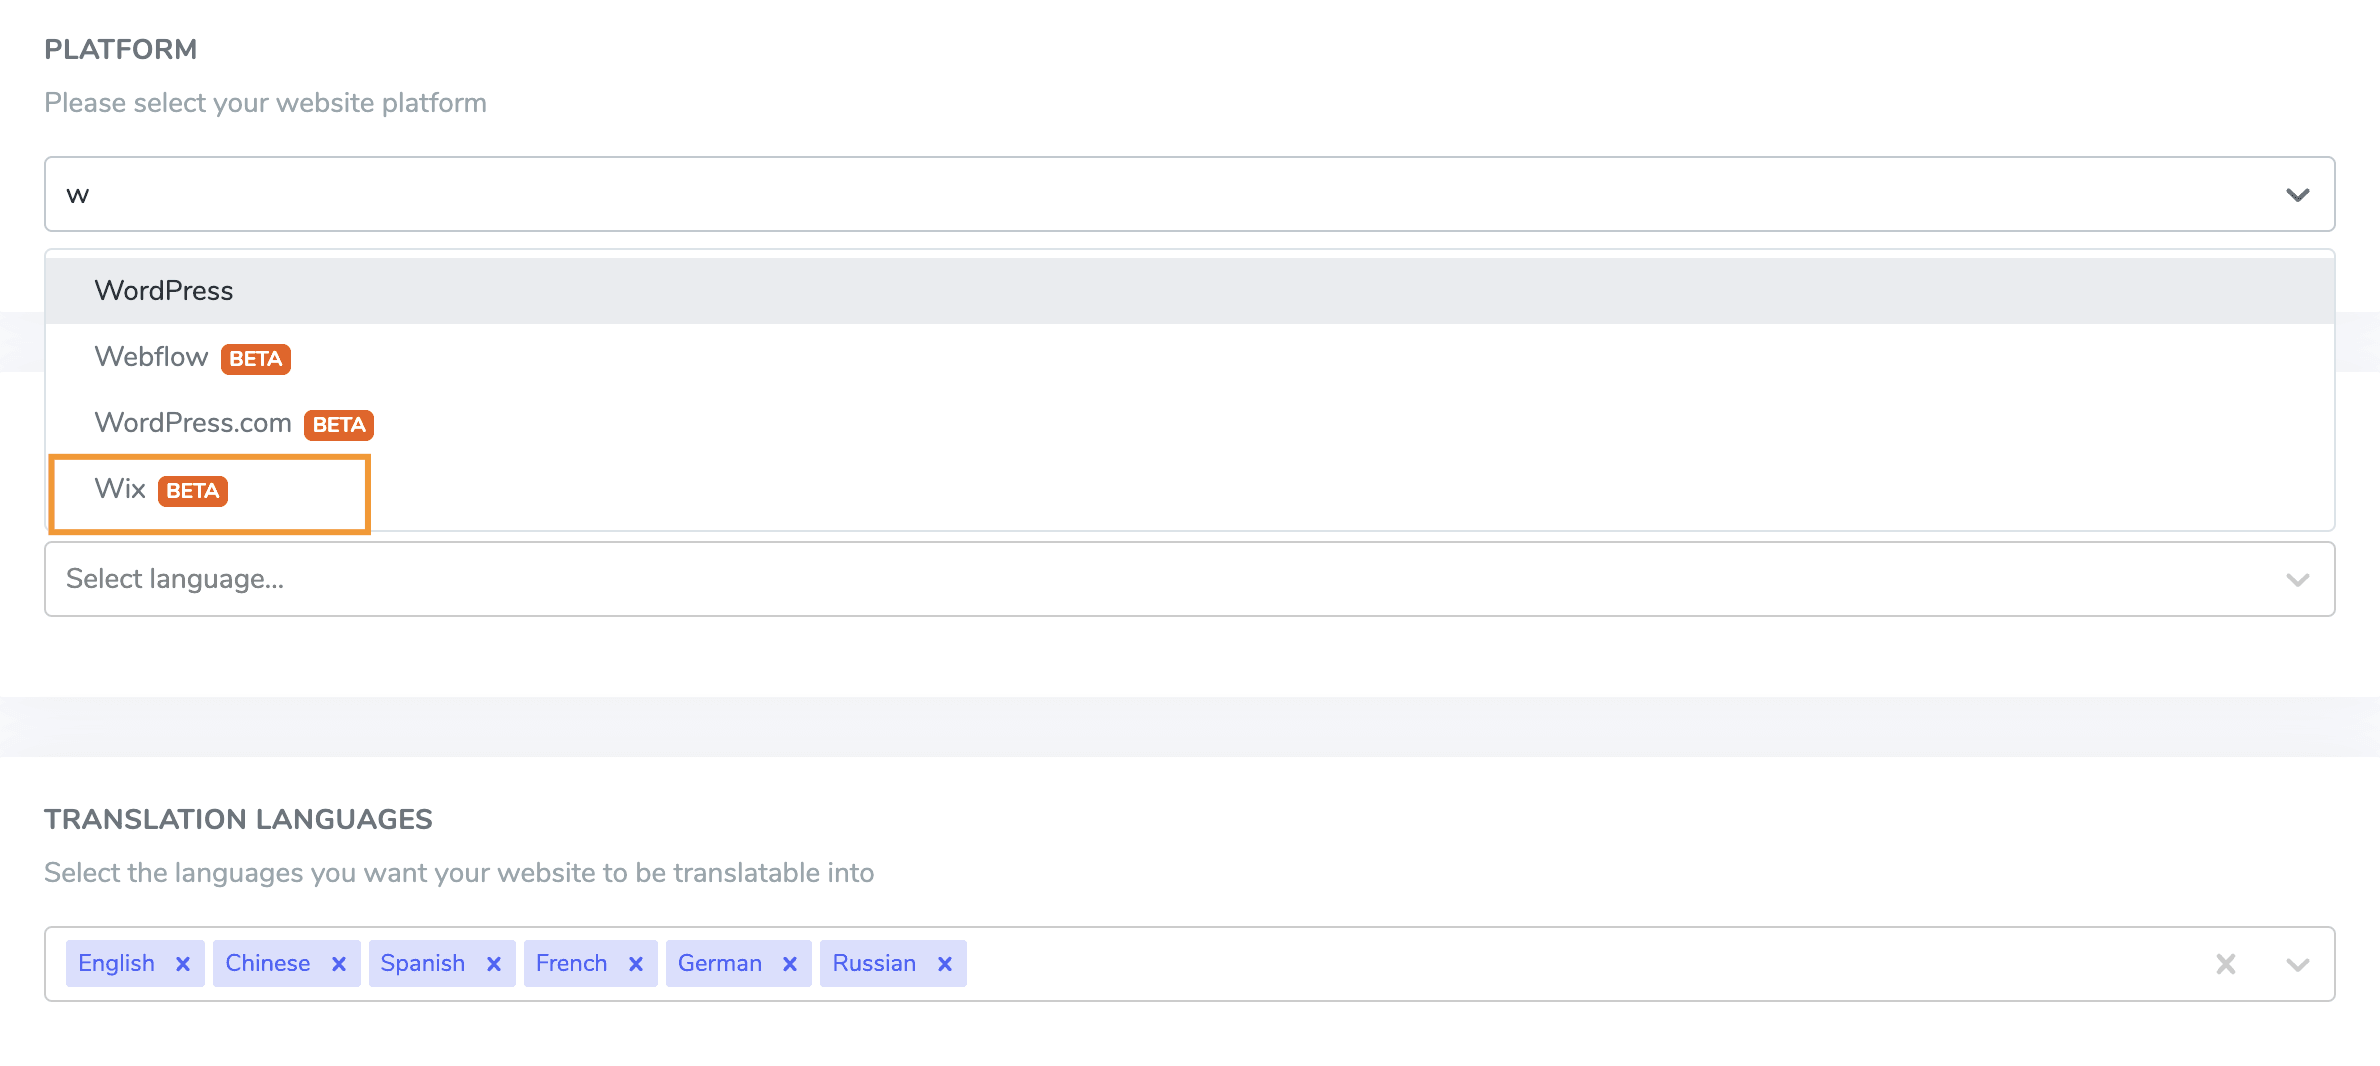
Task: Click the English language chip label
Action: (x=117, y=963)
